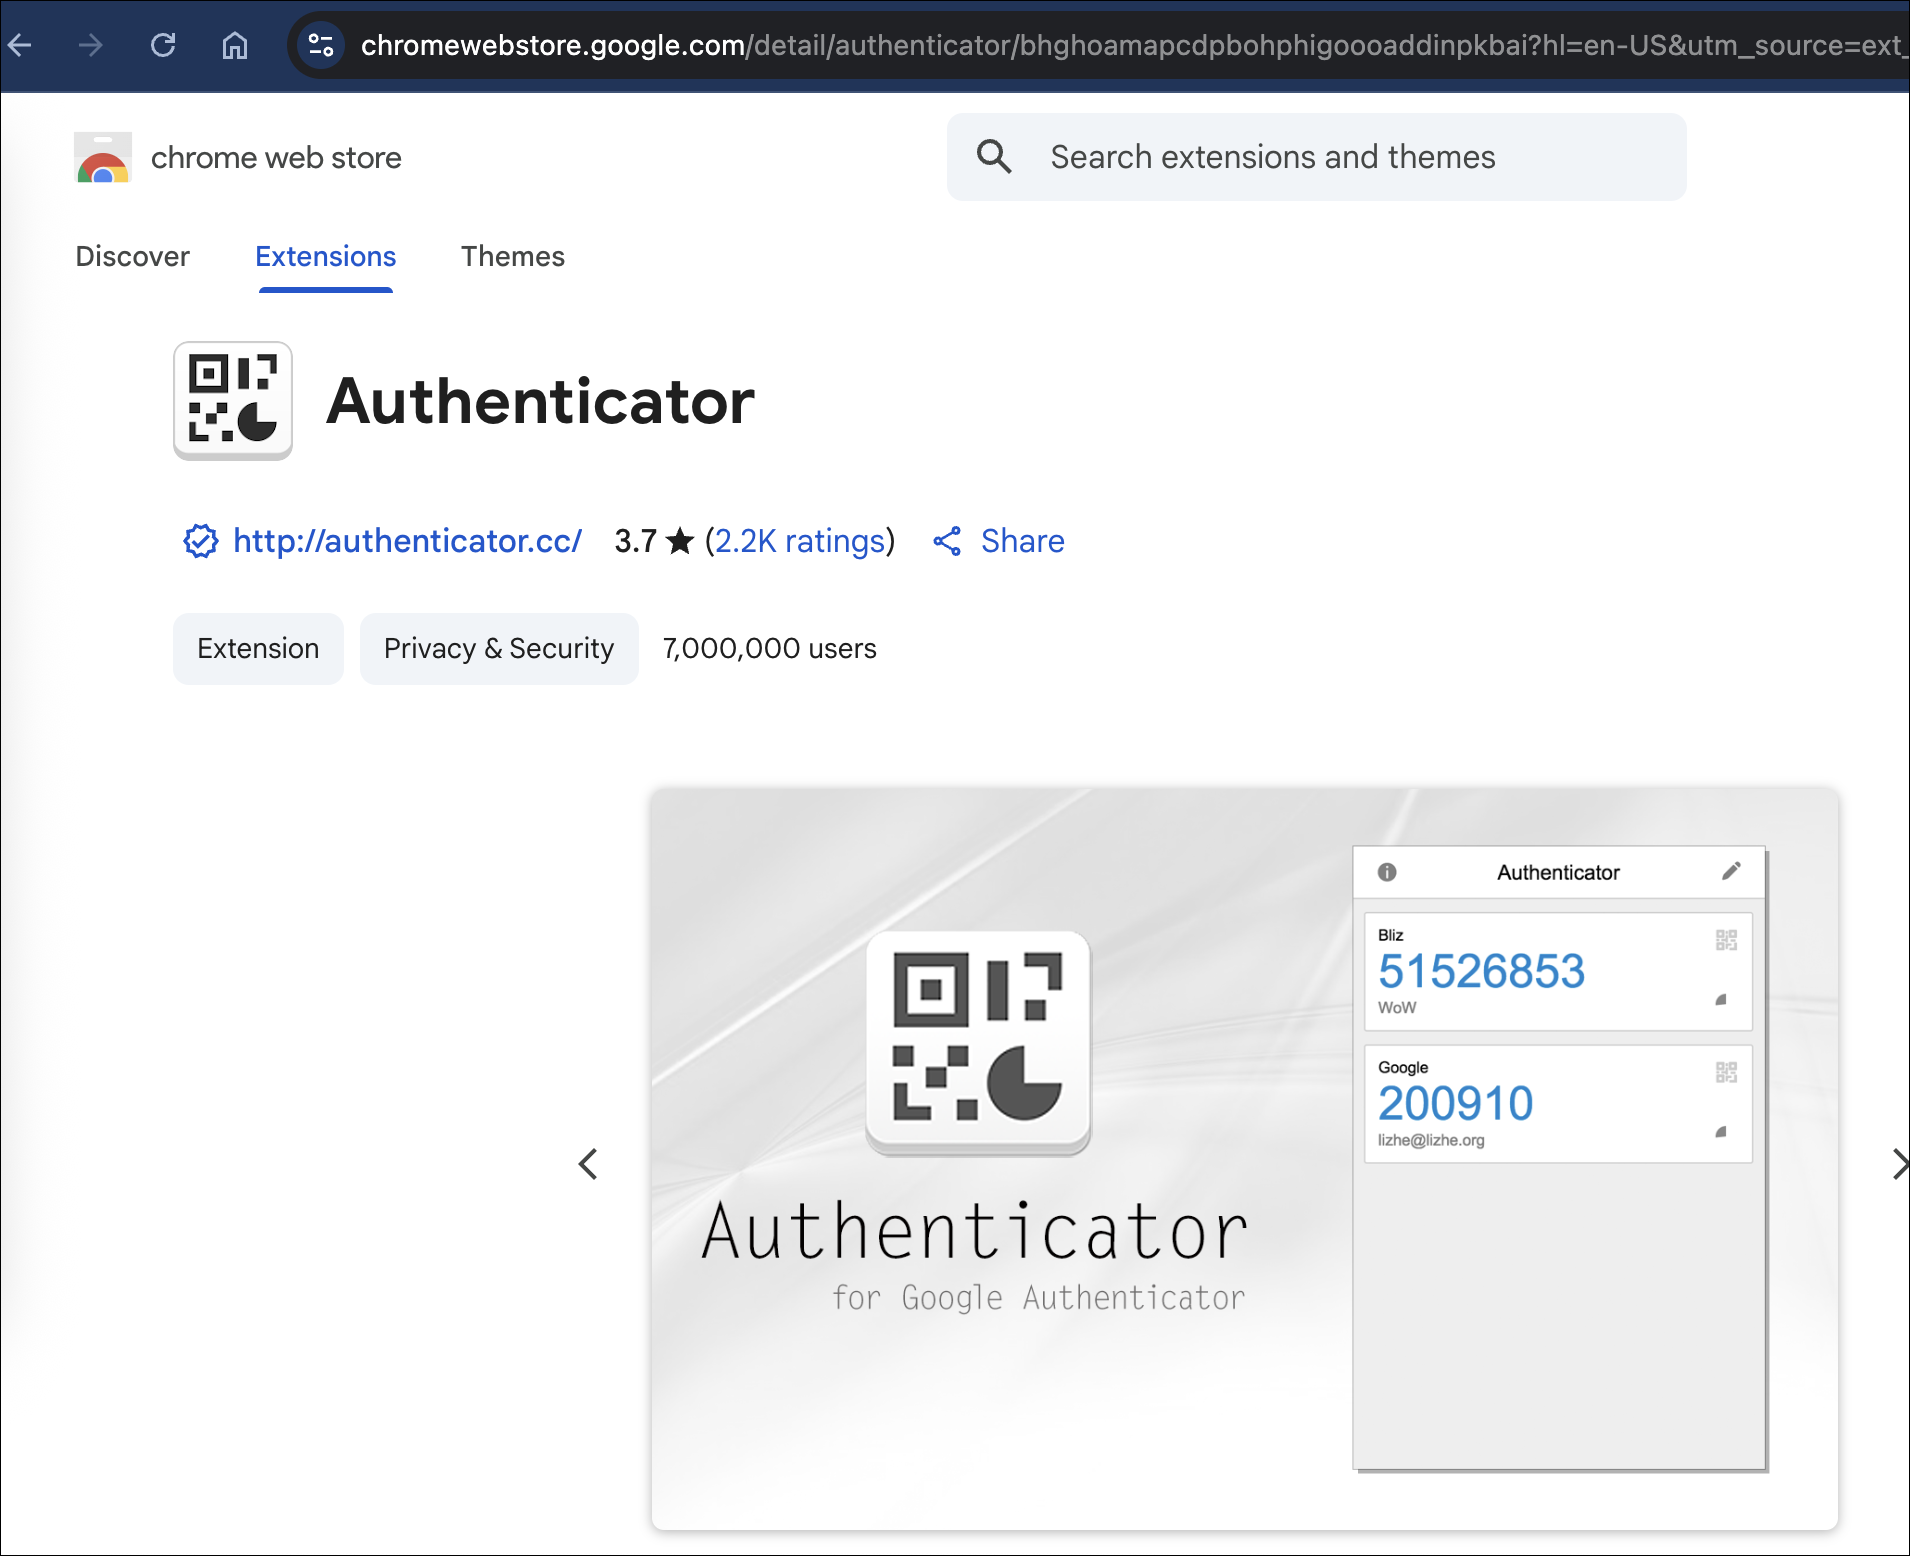Reload the current page
1910x1556 pixels.
pos(165,45)
